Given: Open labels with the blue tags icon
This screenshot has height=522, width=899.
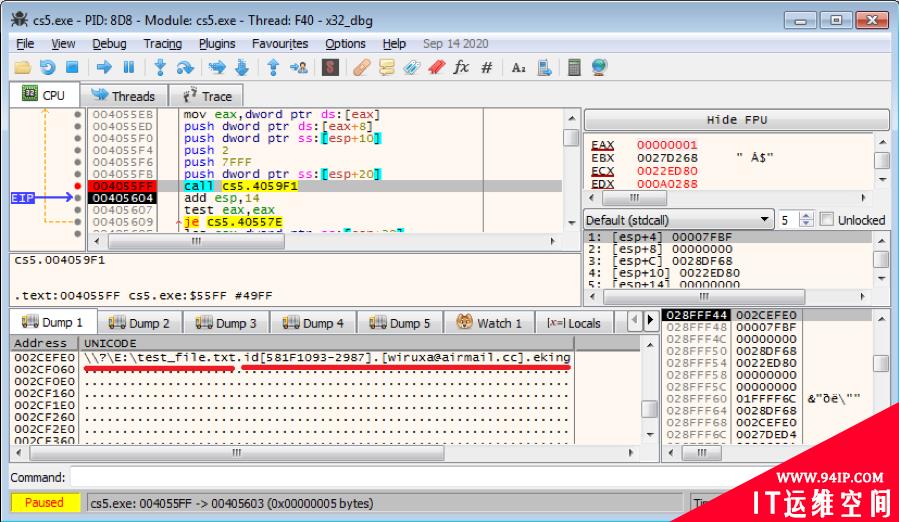Looking at the screenshot, I should (412, 68).
